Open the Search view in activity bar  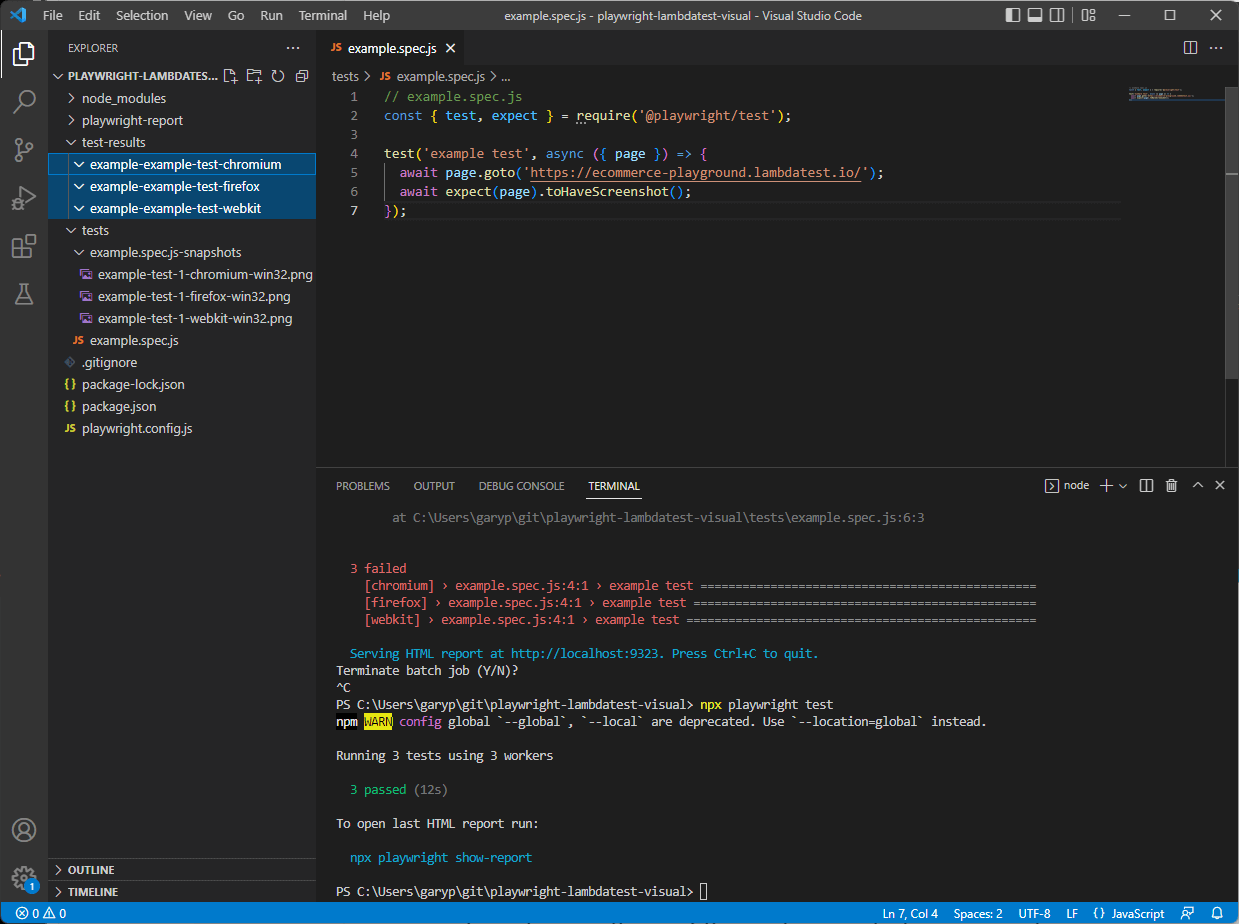[x=24, y=102]
